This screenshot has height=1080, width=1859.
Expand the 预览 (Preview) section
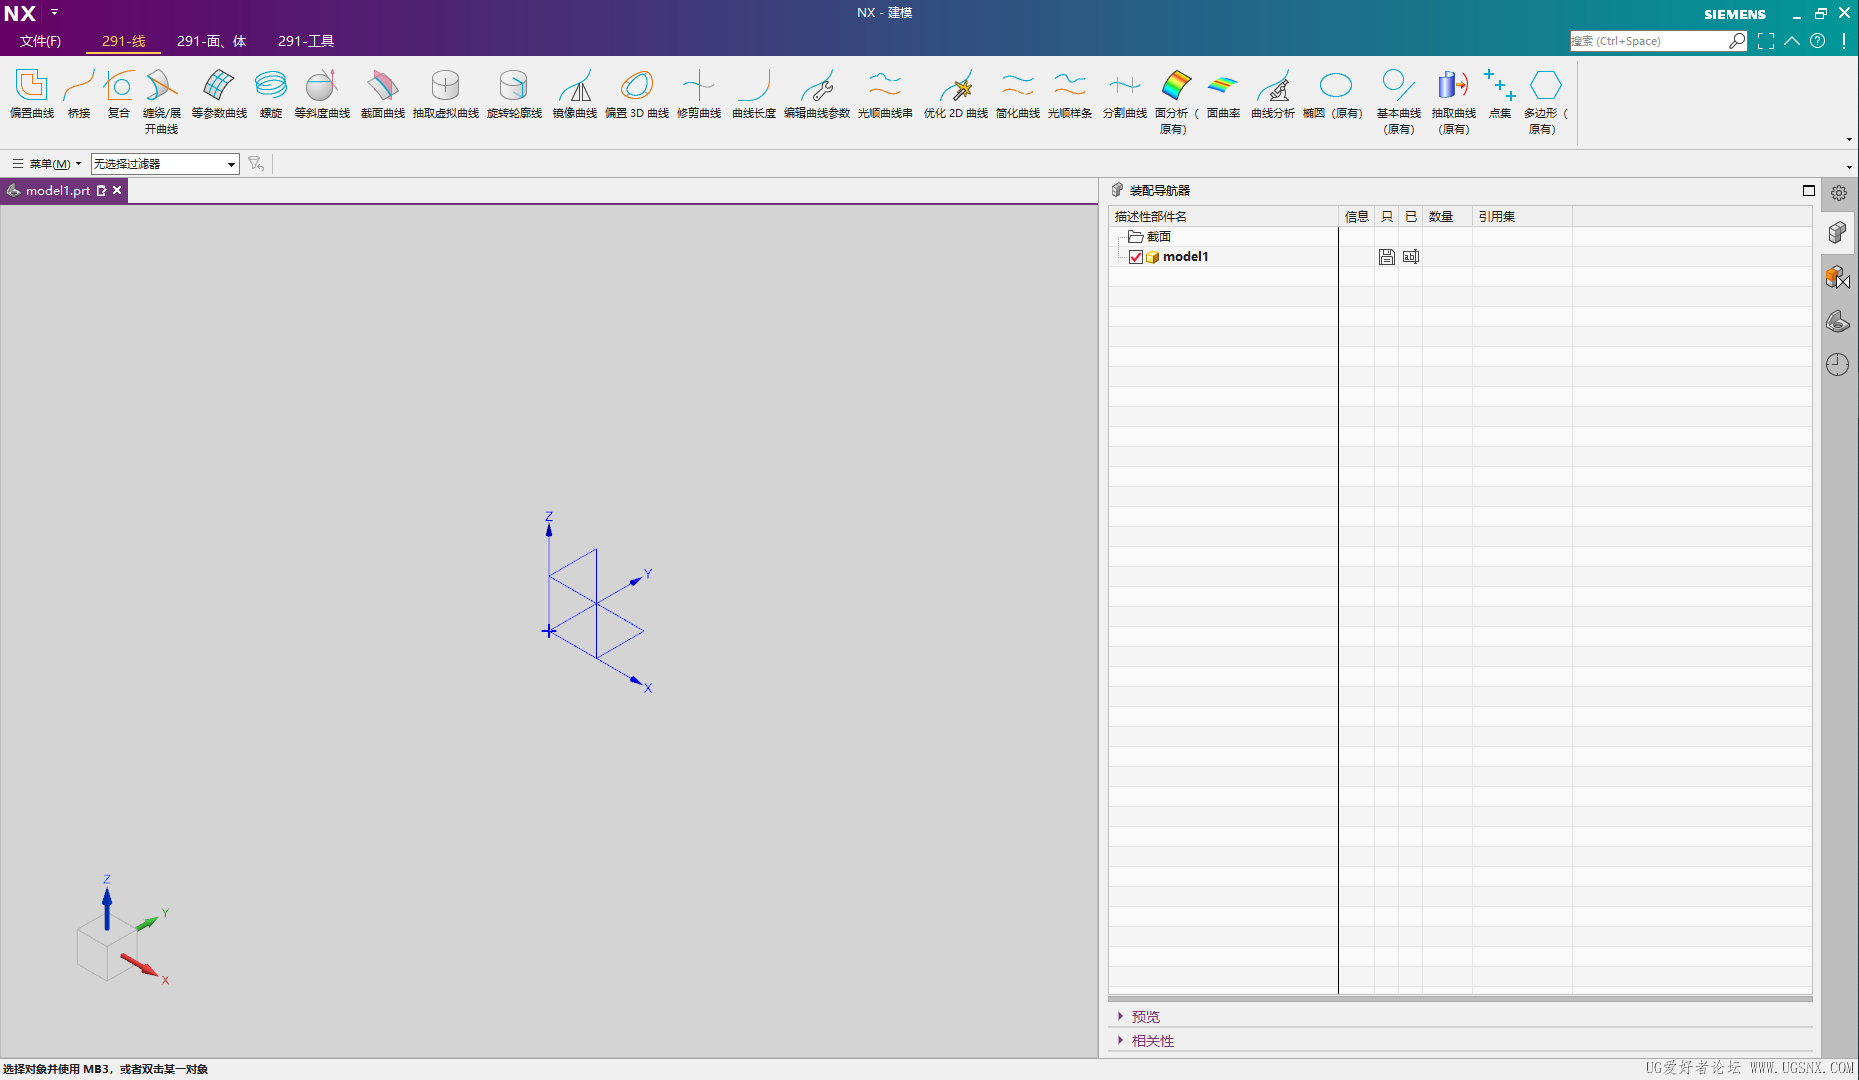[1145, 1017]
